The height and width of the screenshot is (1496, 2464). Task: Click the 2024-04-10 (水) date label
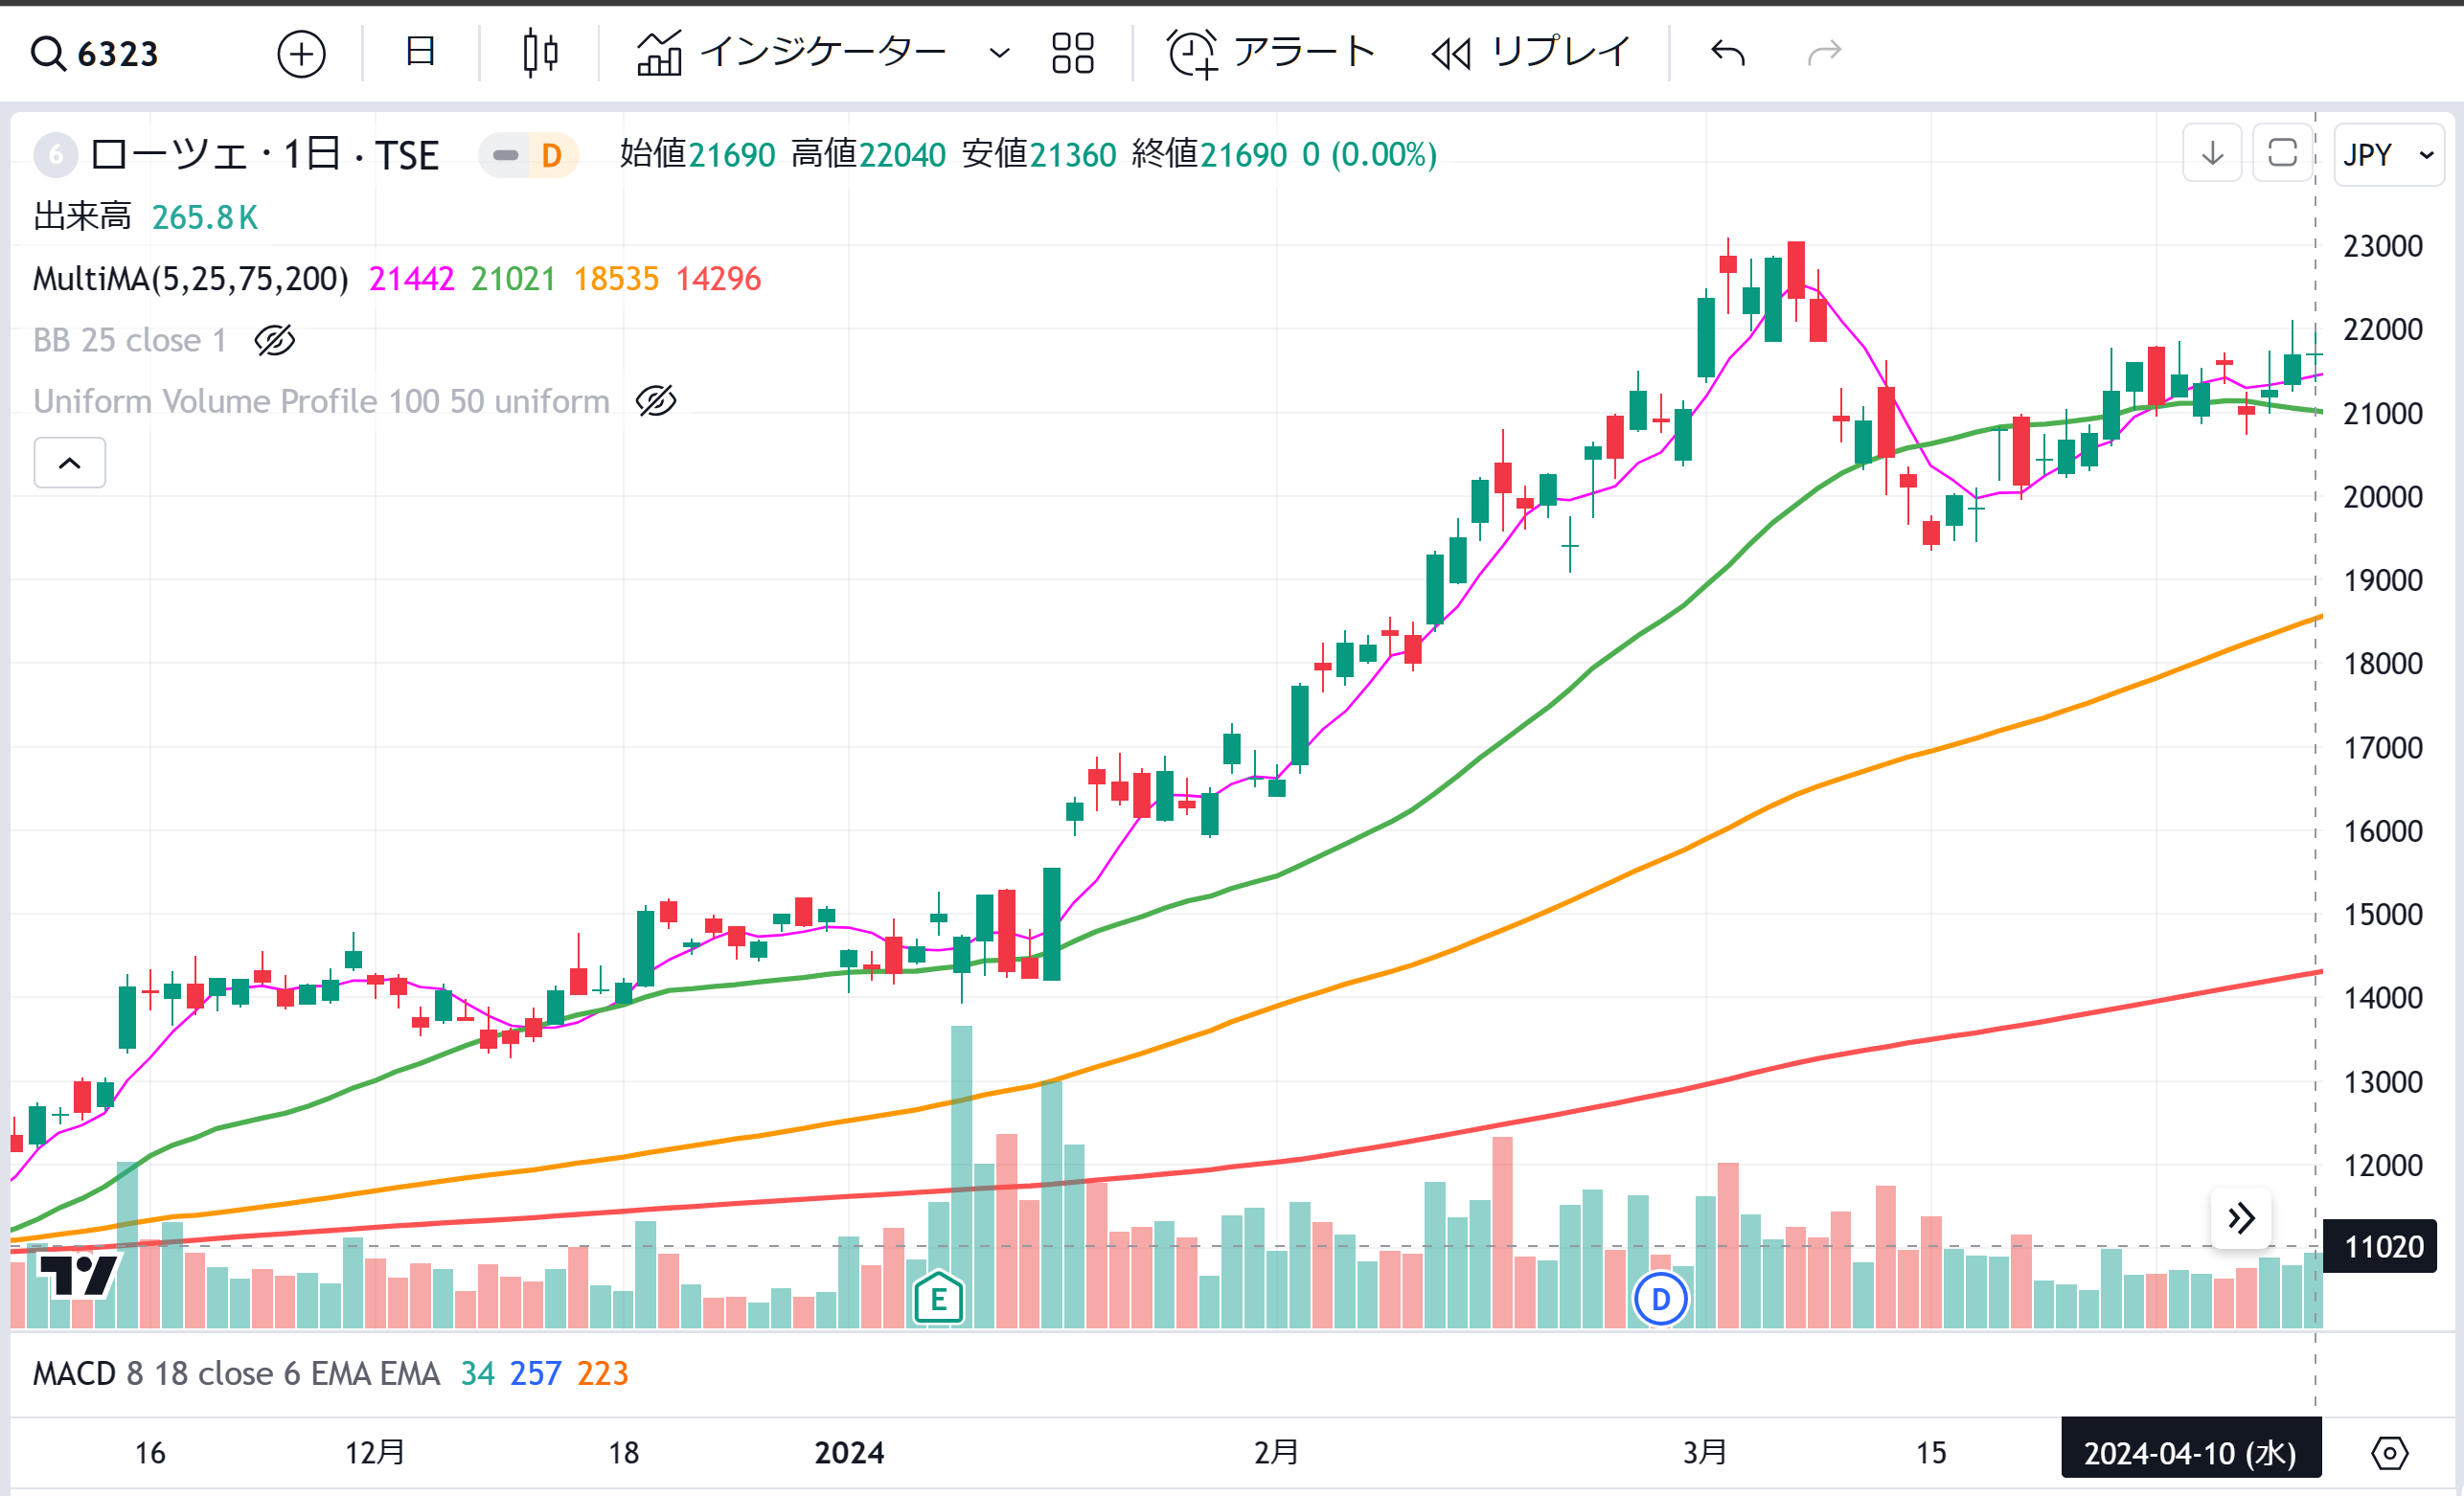tap(2191, 1453)
